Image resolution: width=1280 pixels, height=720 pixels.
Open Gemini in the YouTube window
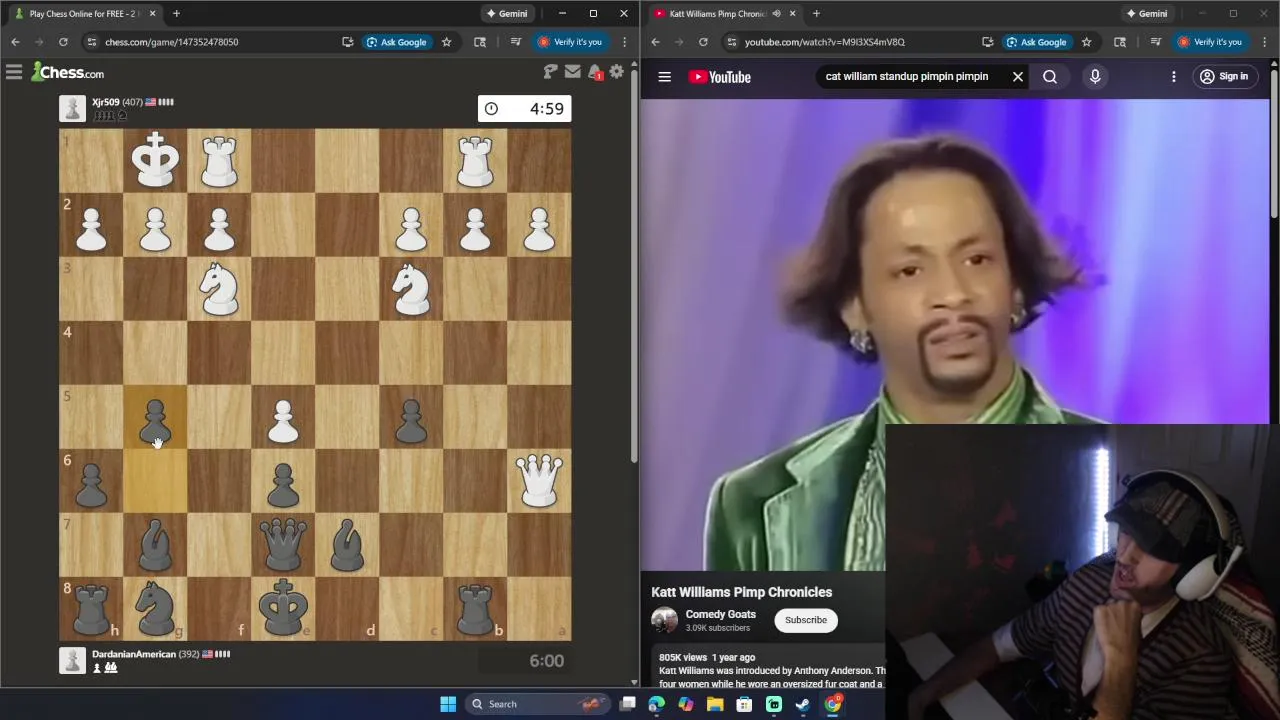point(1147,14)
